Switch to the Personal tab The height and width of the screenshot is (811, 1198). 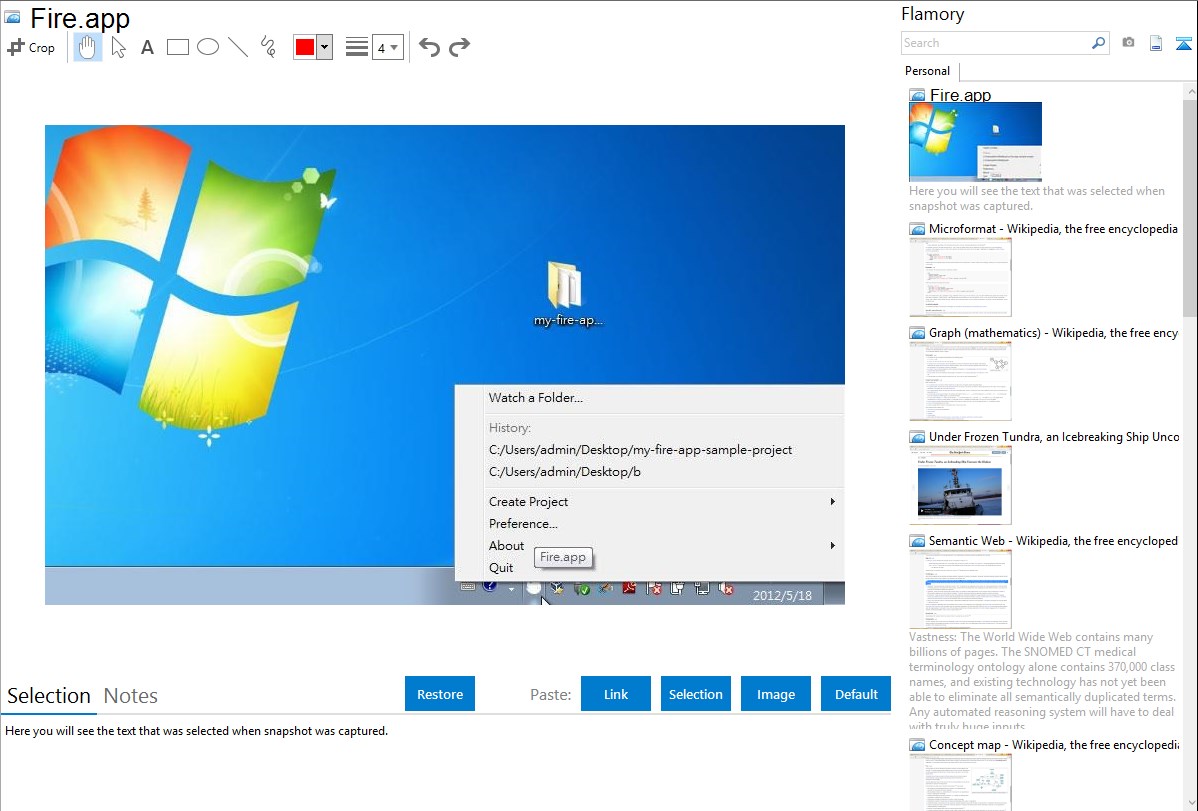[x=927, y=71]
